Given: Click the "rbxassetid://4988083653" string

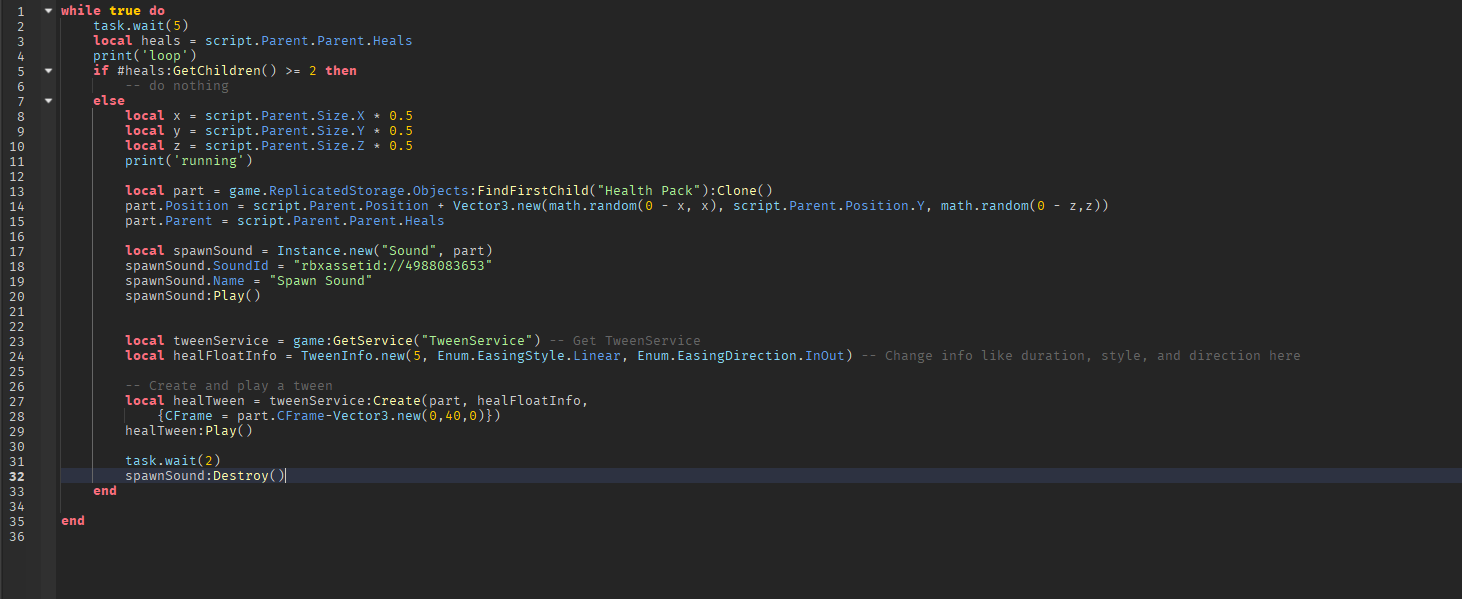Looking at the screenshot, I should click(x=393, y=266).
